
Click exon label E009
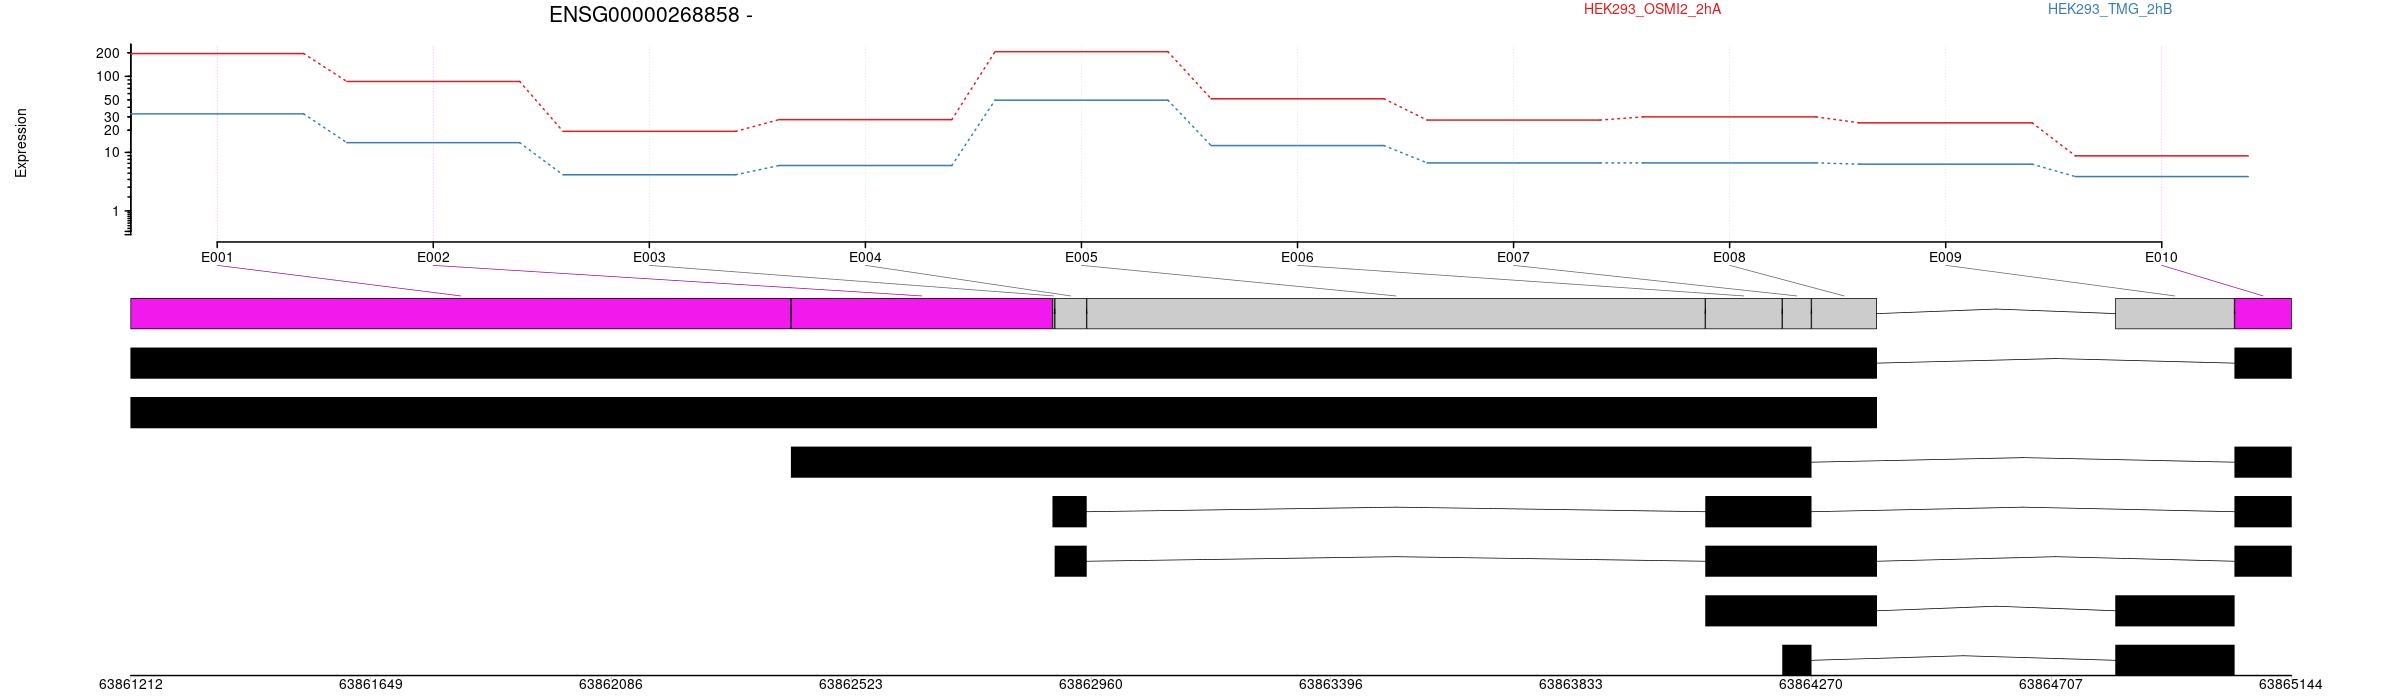point(1945,257)
